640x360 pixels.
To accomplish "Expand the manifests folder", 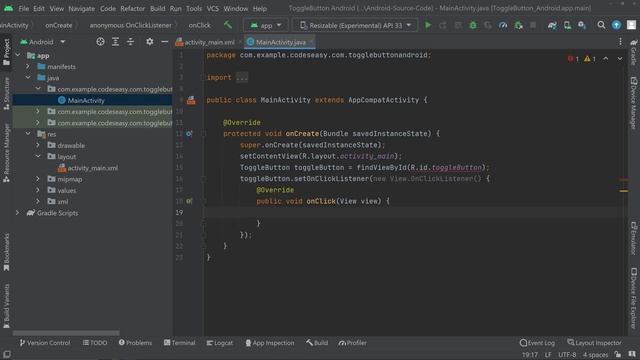I will (x=28, y=67).
